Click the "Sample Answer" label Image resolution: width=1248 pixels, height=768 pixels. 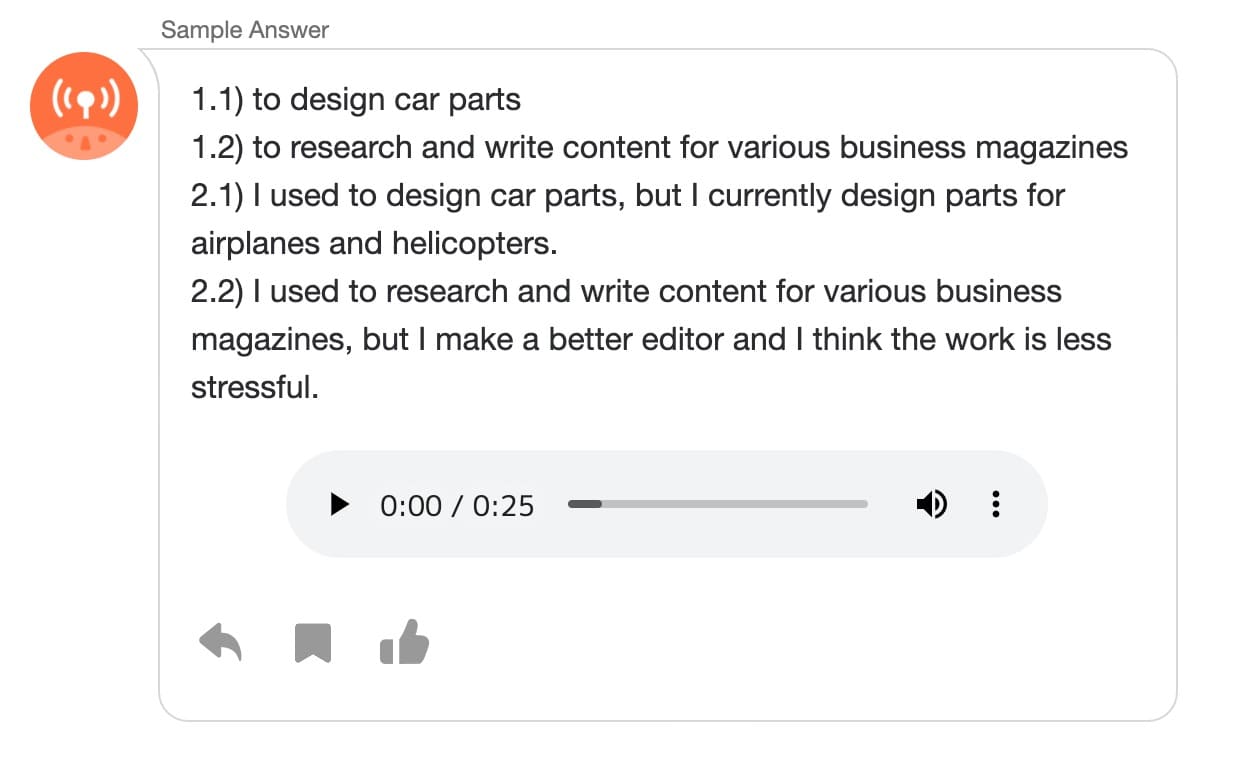click(x=245, y=30)
